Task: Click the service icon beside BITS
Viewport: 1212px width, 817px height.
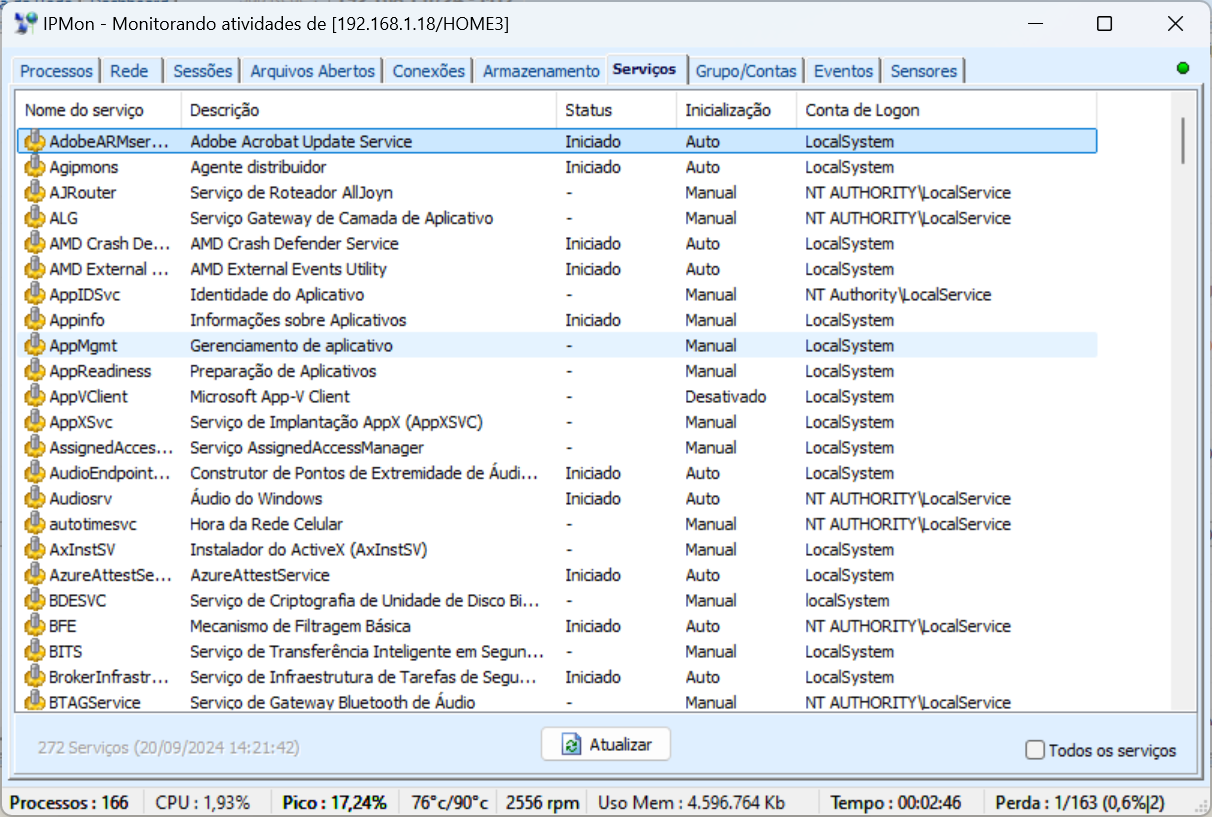Action: (x=34, y=651)
